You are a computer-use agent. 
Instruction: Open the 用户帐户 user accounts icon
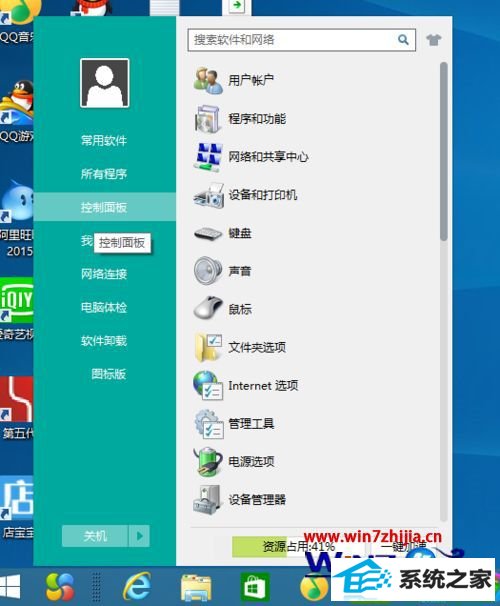click(208, 80)
